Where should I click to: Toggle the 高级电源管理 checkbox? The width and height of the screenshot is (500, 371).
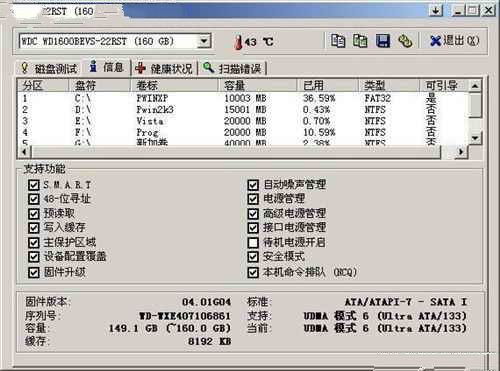click(x=253, y=213)
